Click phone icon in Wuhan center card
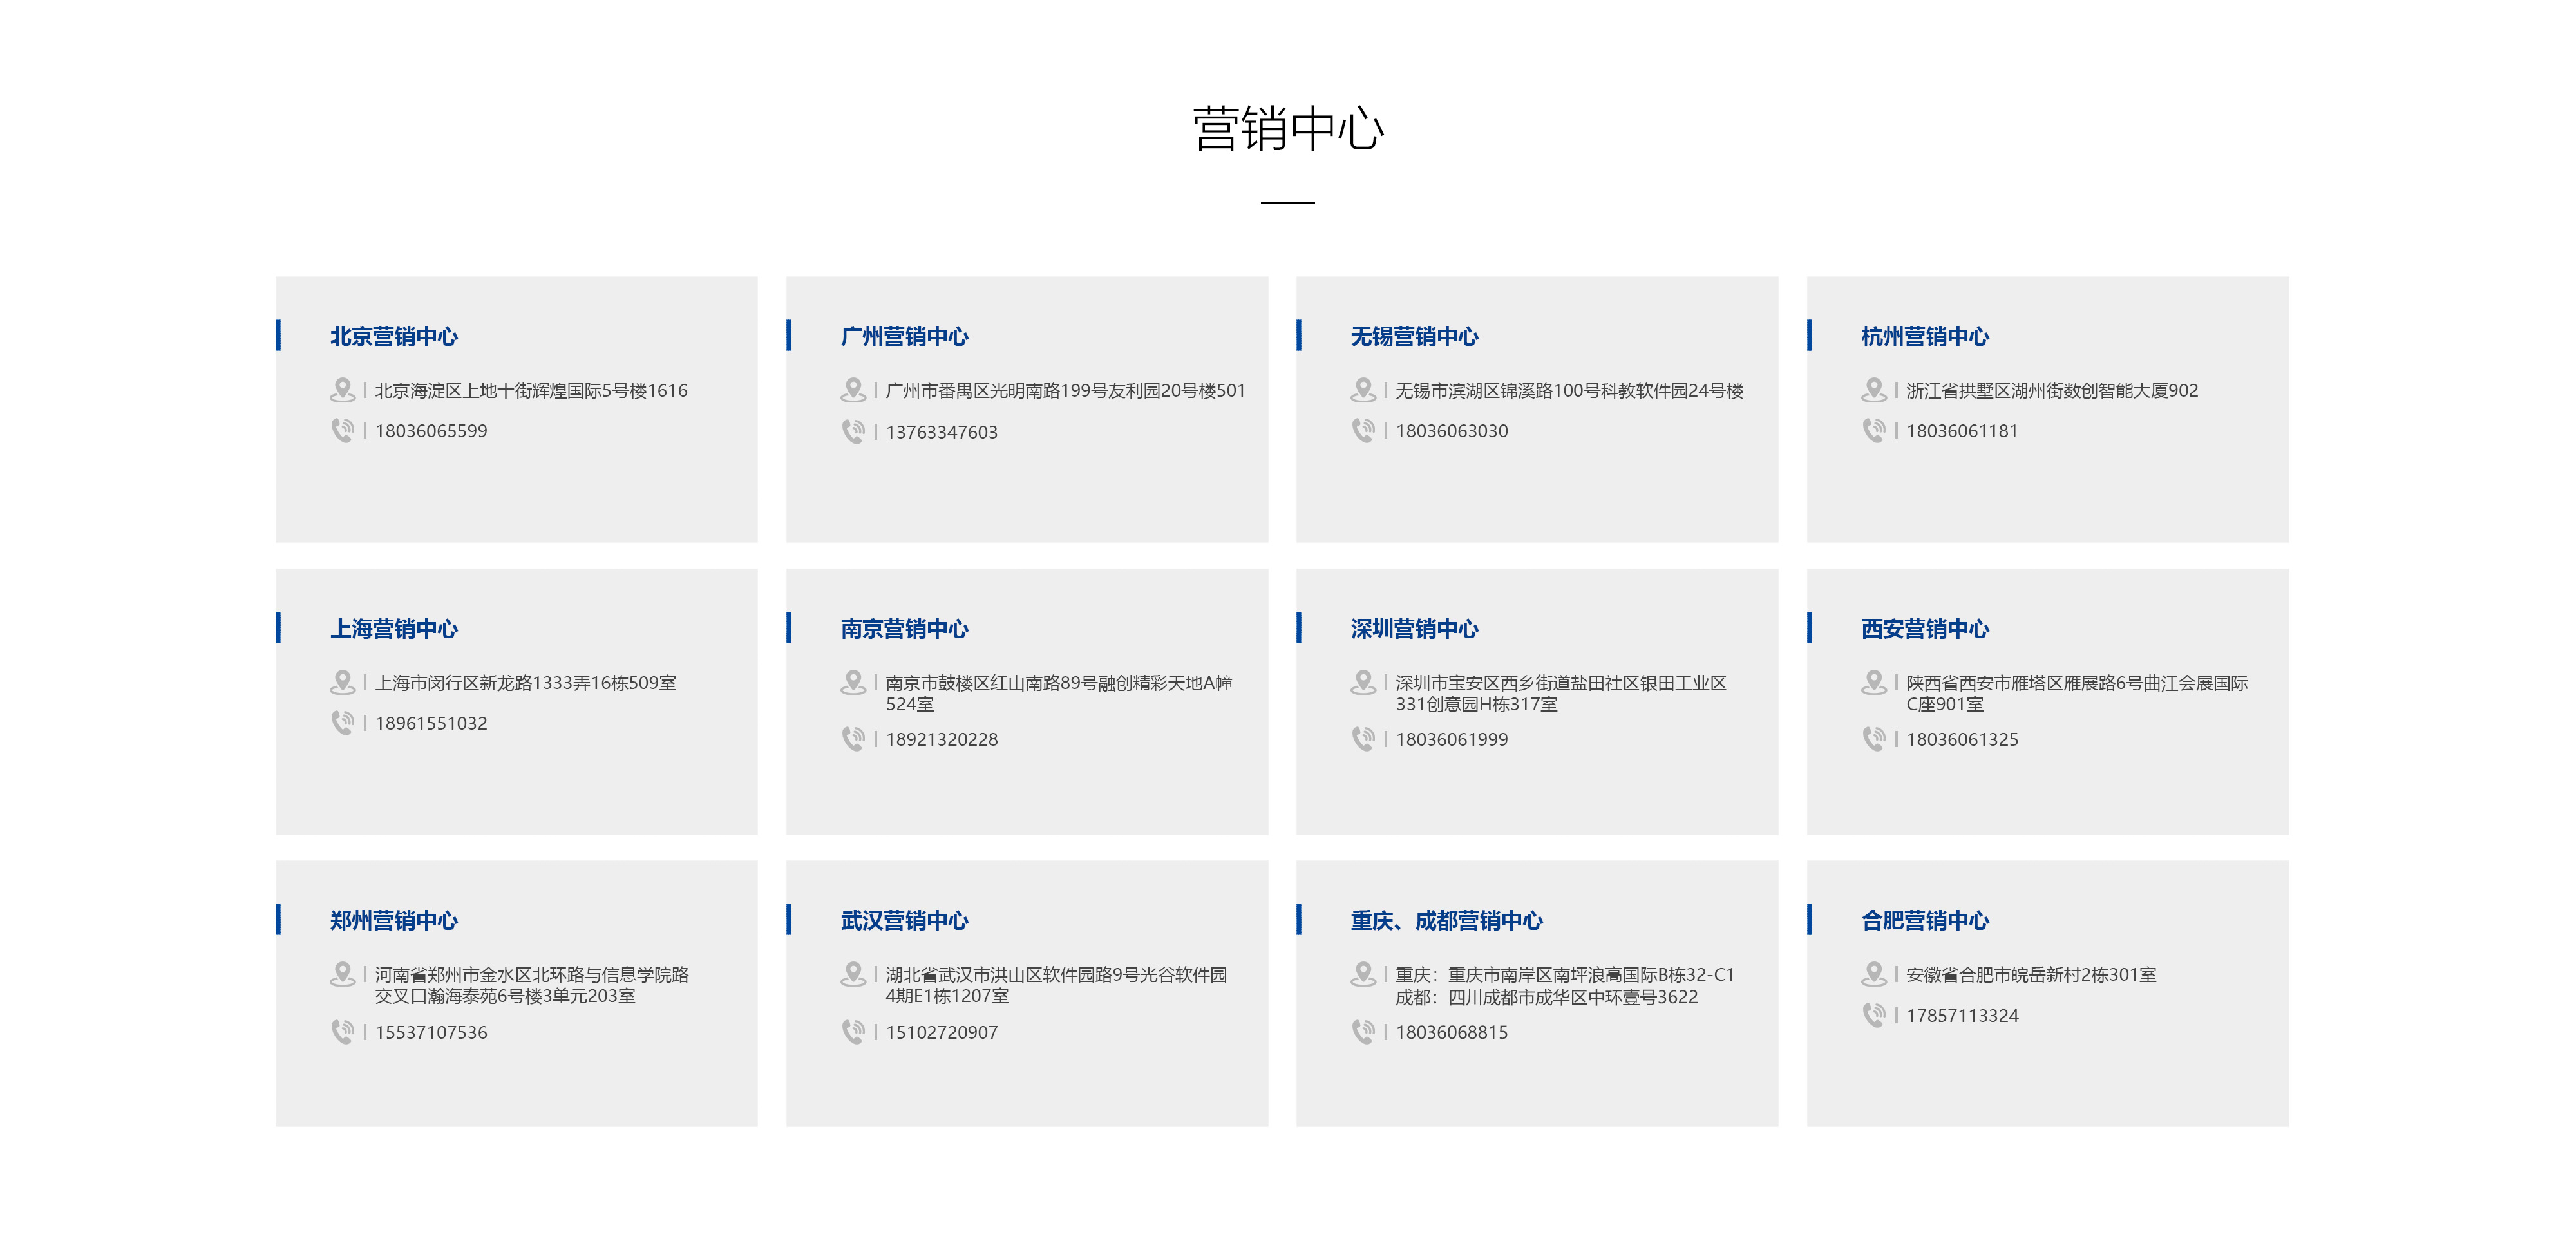This screenshot has width=2576, height=1259. pyautogui.click(x=853, y=1031)
